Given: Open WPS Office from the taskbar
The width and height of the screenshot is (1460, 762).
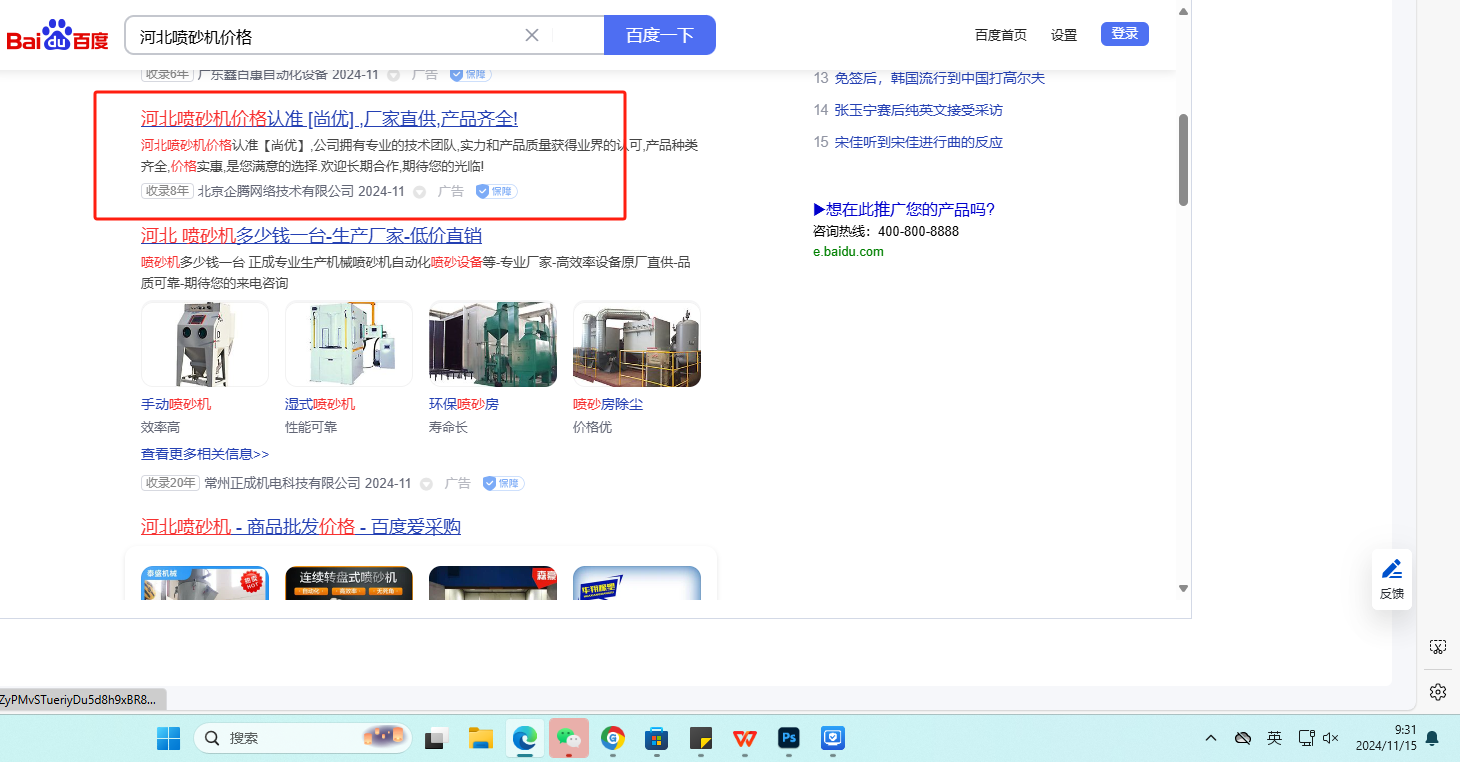Looking at the screenshot, I should [744, 738].
